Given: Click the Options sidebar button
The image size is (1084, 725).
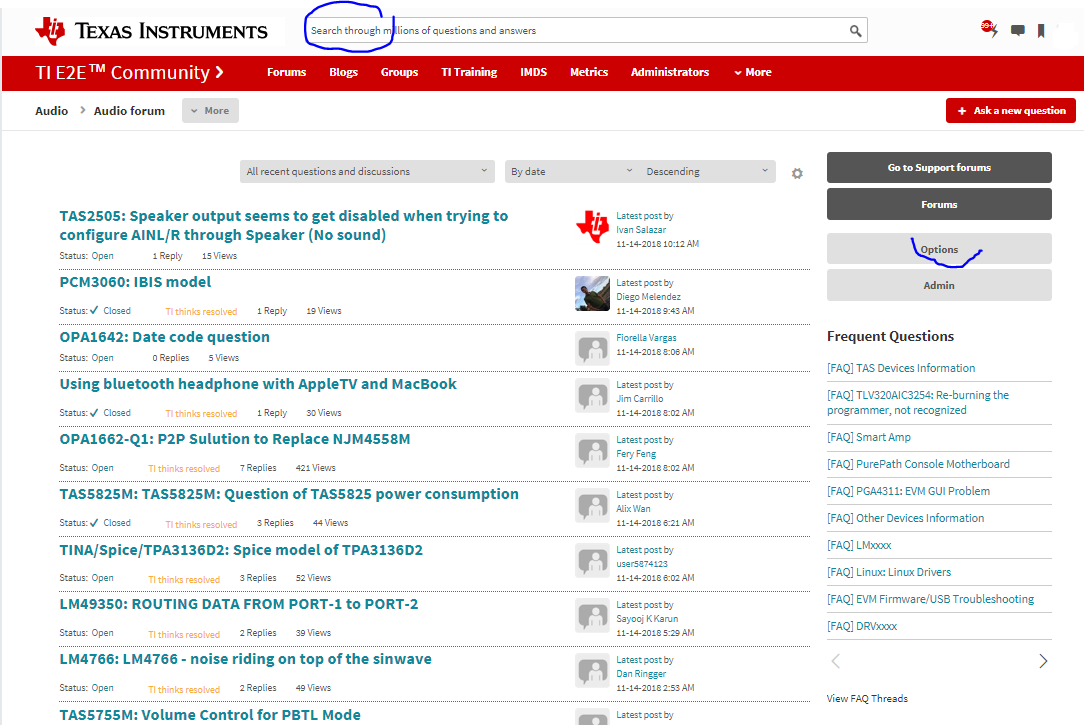Looking at the screenshot, I should (939, 249).
